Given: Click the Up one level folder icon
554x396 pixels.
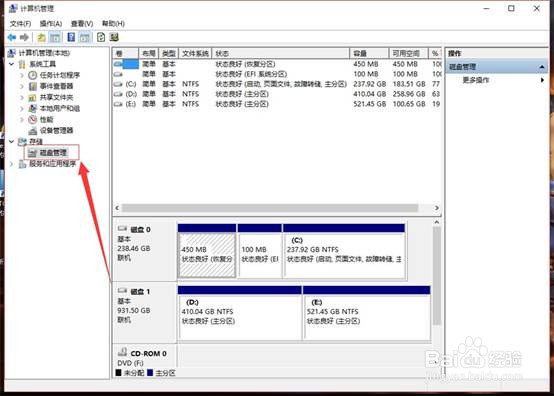Looking at the screenshot, I should point(41,37).
